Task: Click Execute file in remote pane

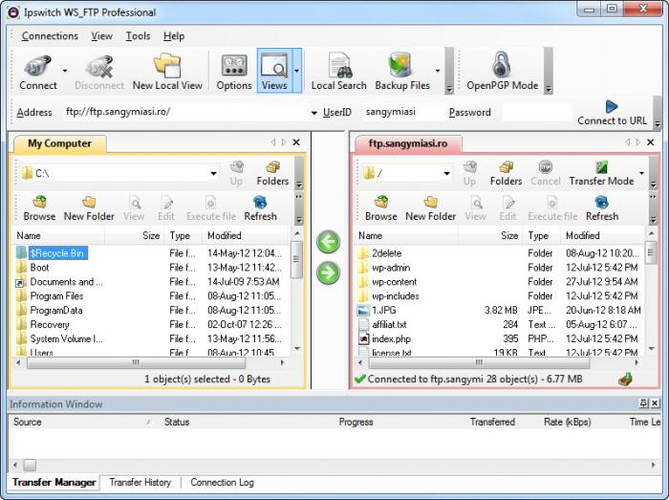Action: point(552,209)
